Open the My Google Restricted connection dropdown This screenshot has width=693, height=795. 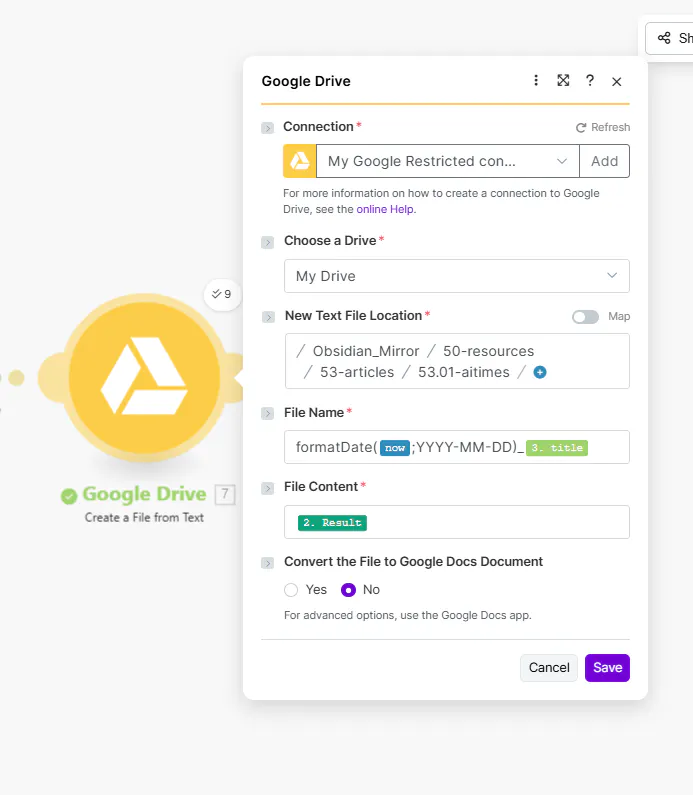point(448,161)
